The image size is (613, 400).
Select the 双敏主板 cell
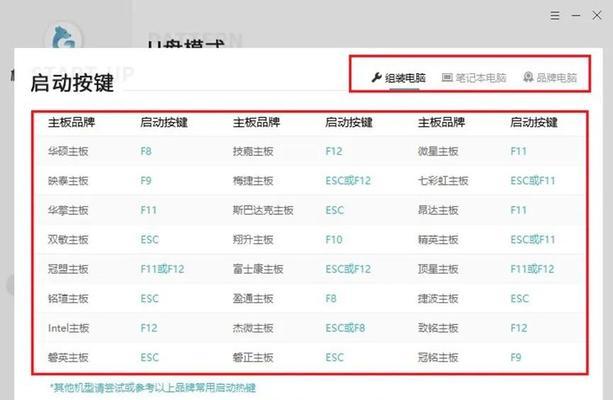pos(68,240)
